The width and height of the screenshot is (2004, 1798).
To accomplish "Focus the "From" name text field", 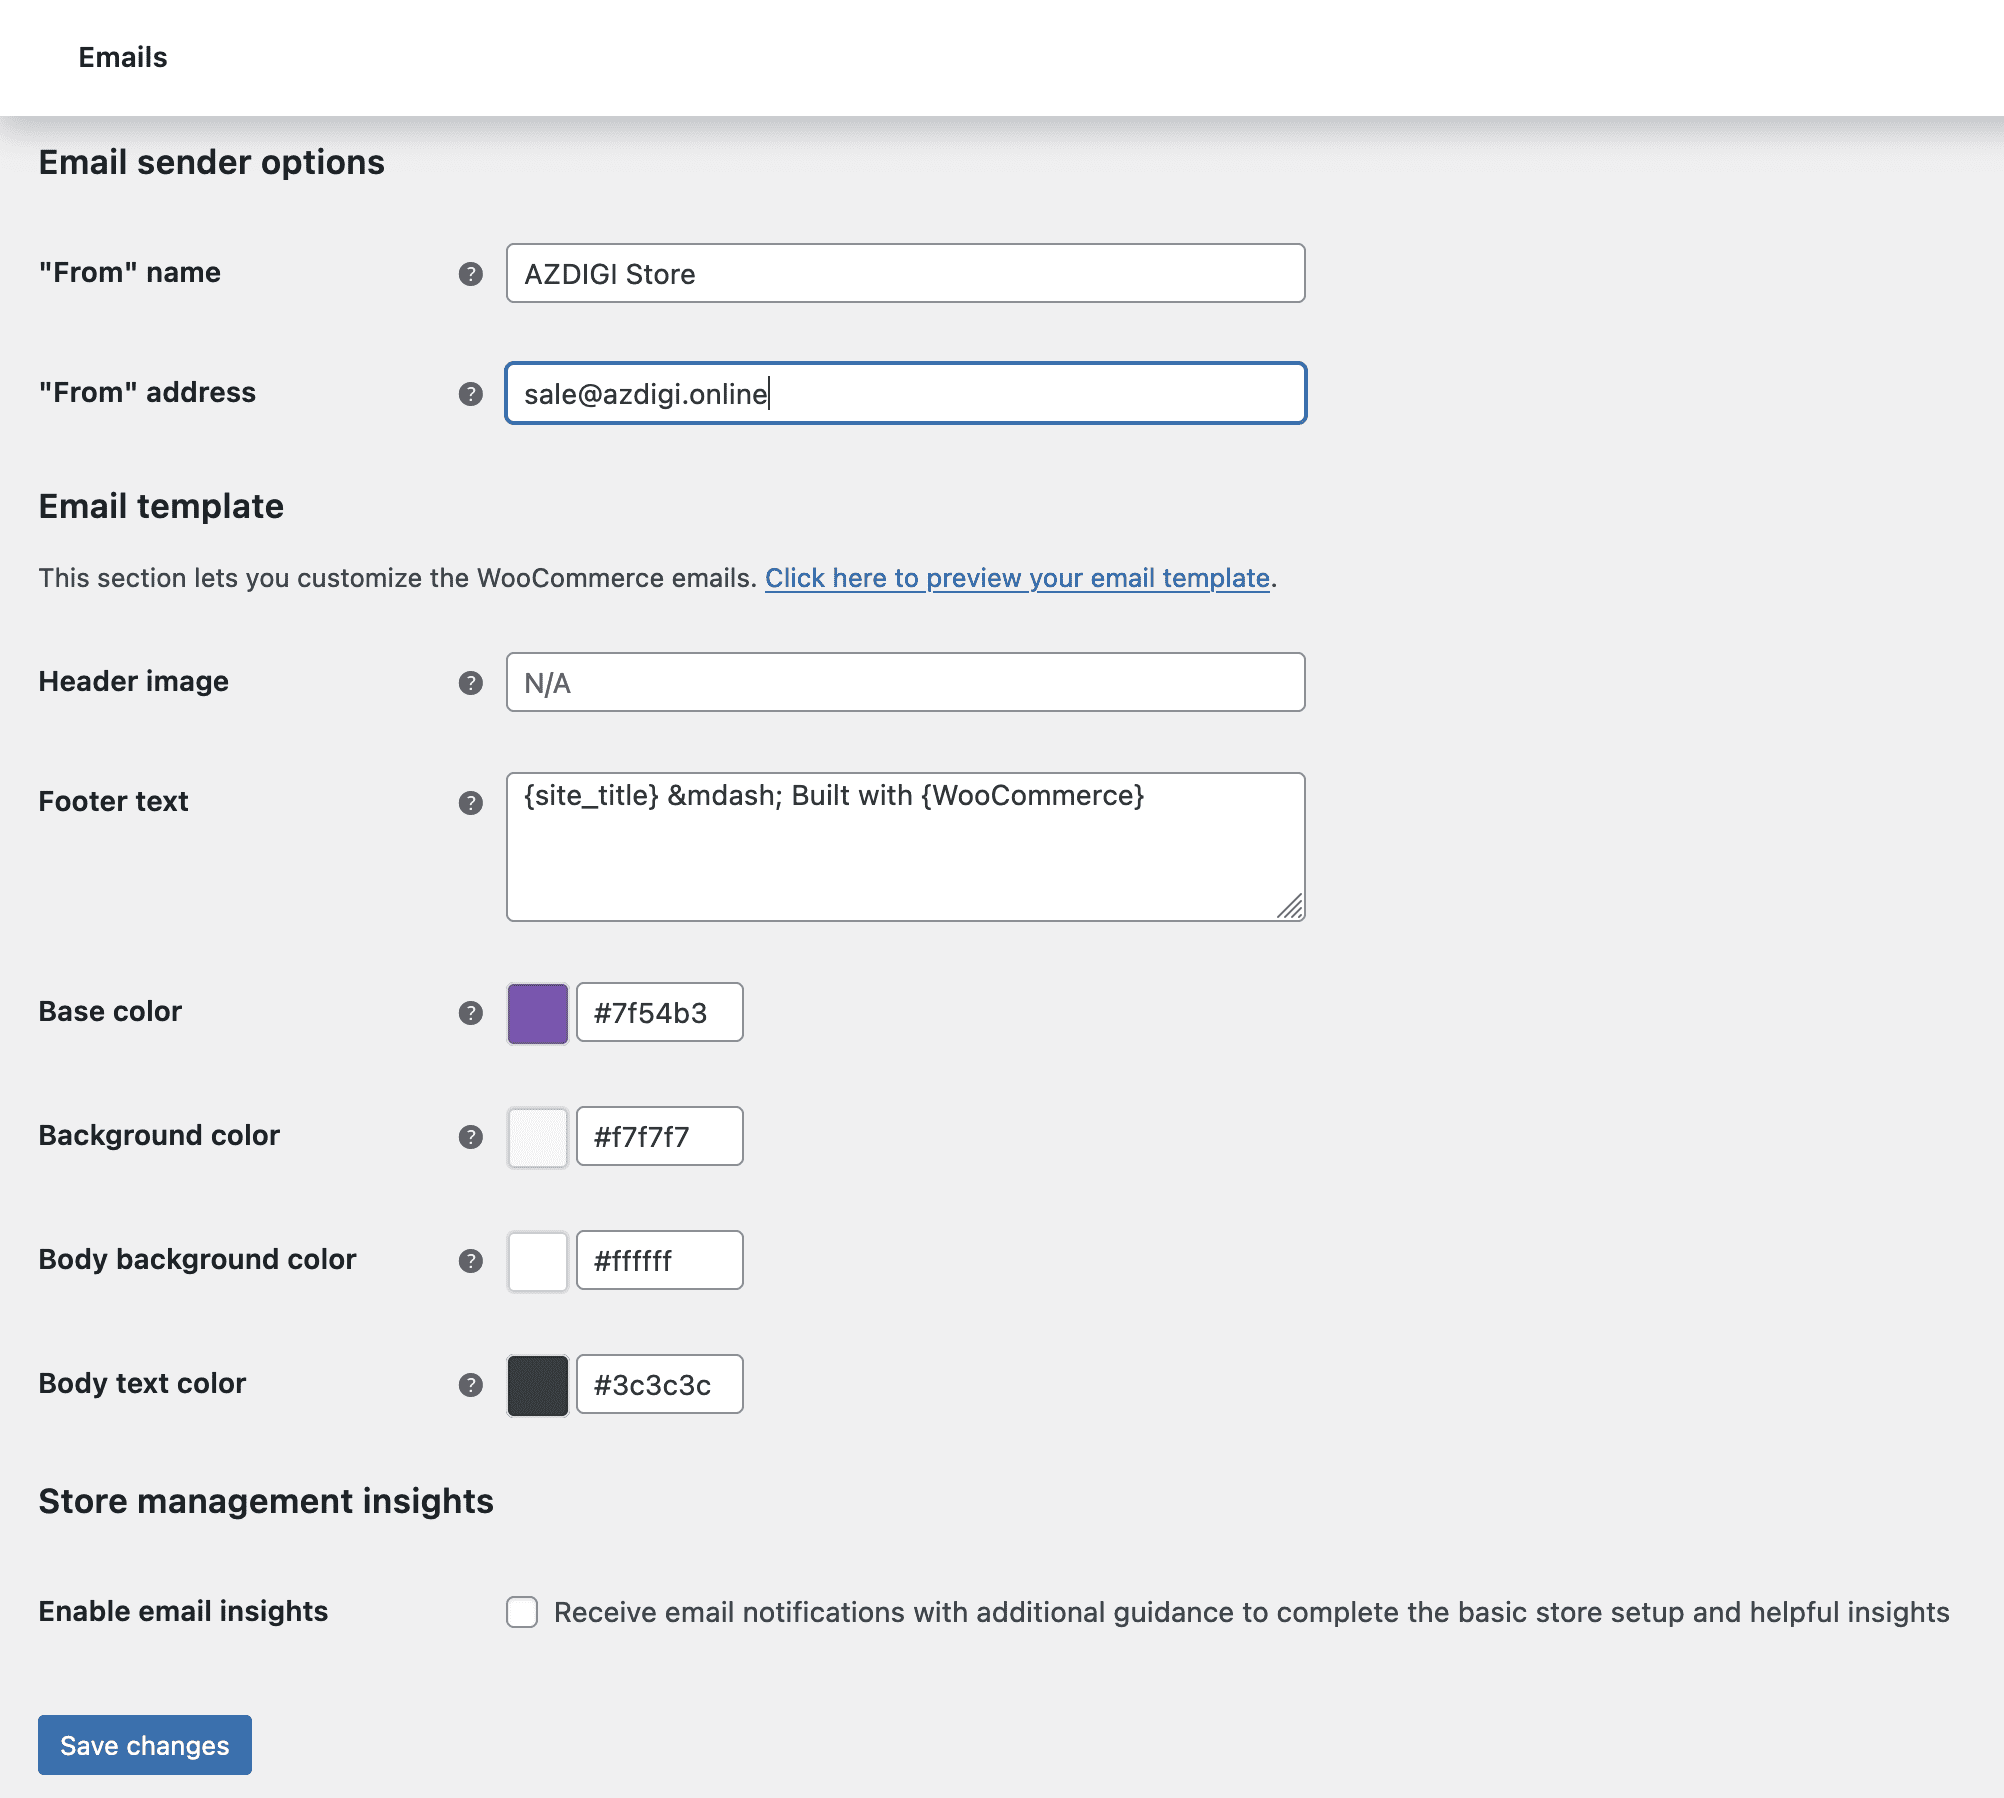I will [x=905, y=274].
